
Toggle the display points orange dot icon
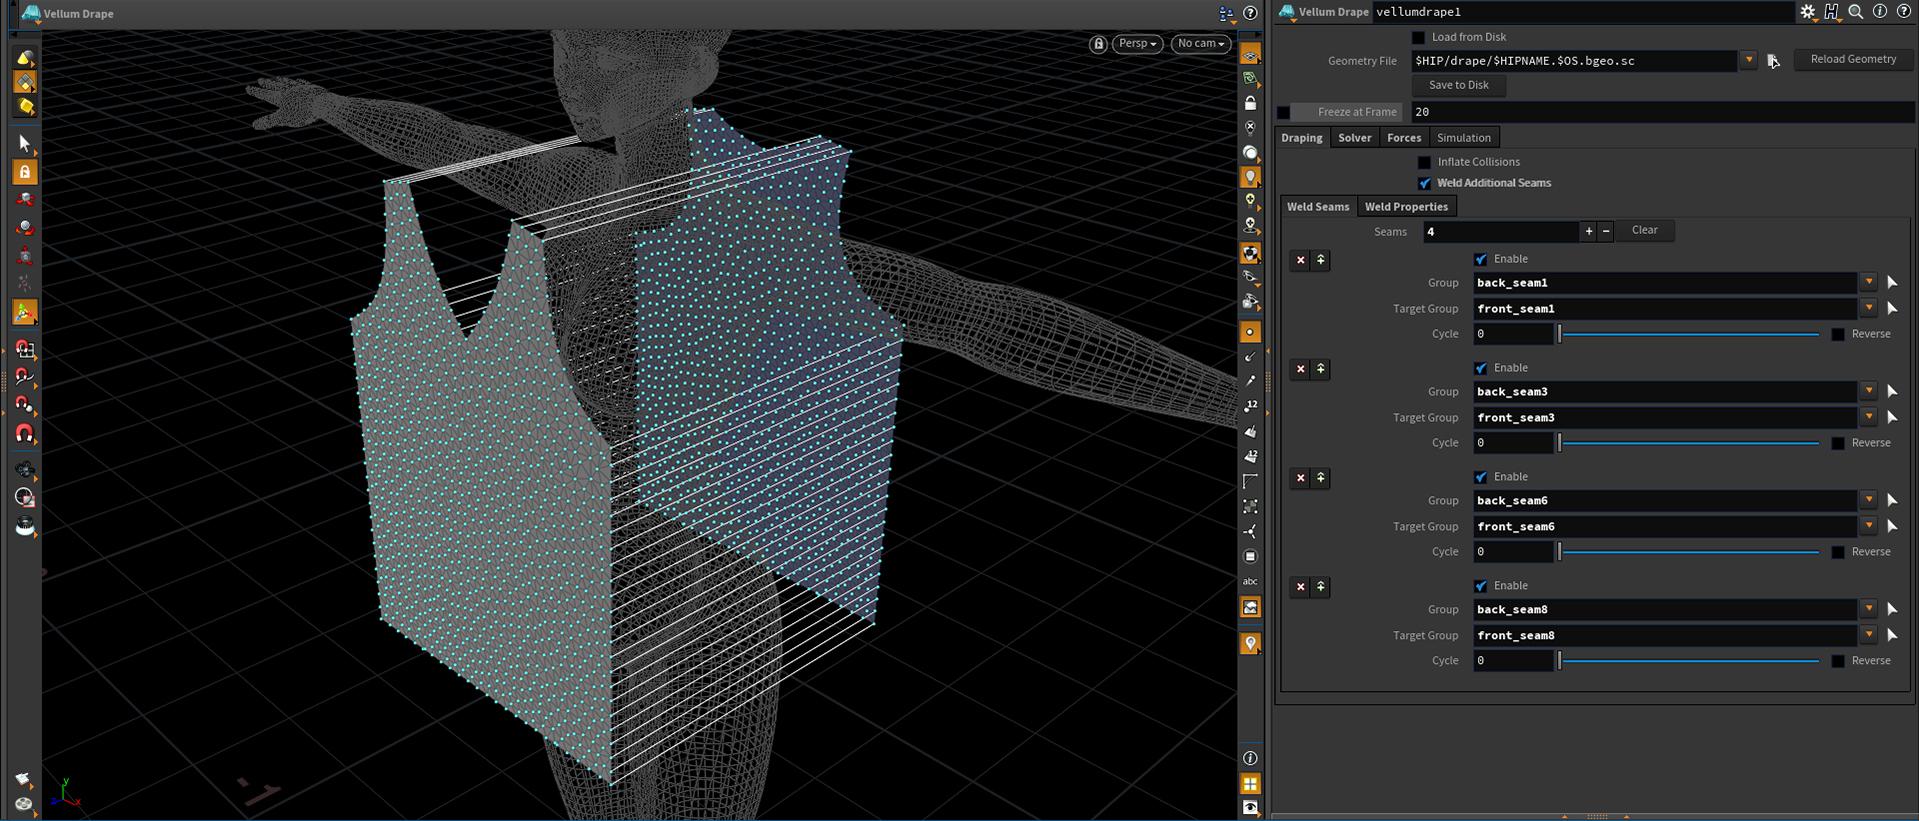(x=1250, y=332)
